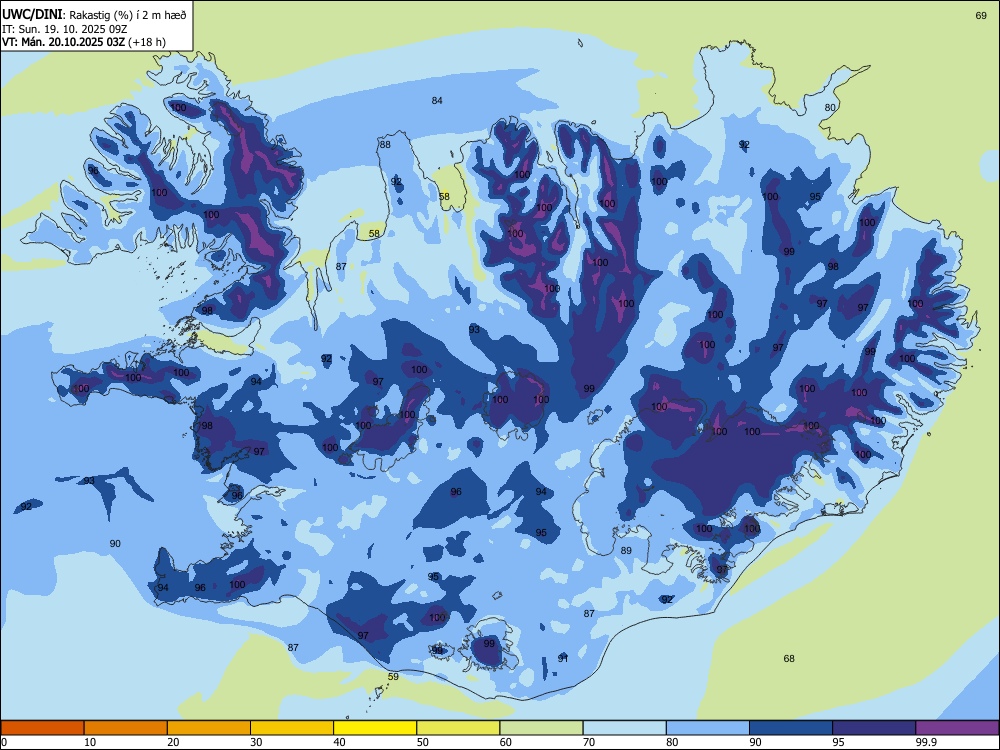The width and height of the screenshot is (1000, 750).
Task: Click the indigo 95–99.9 legend swatch
Action: pyautogui.click(x=874, y=728)
